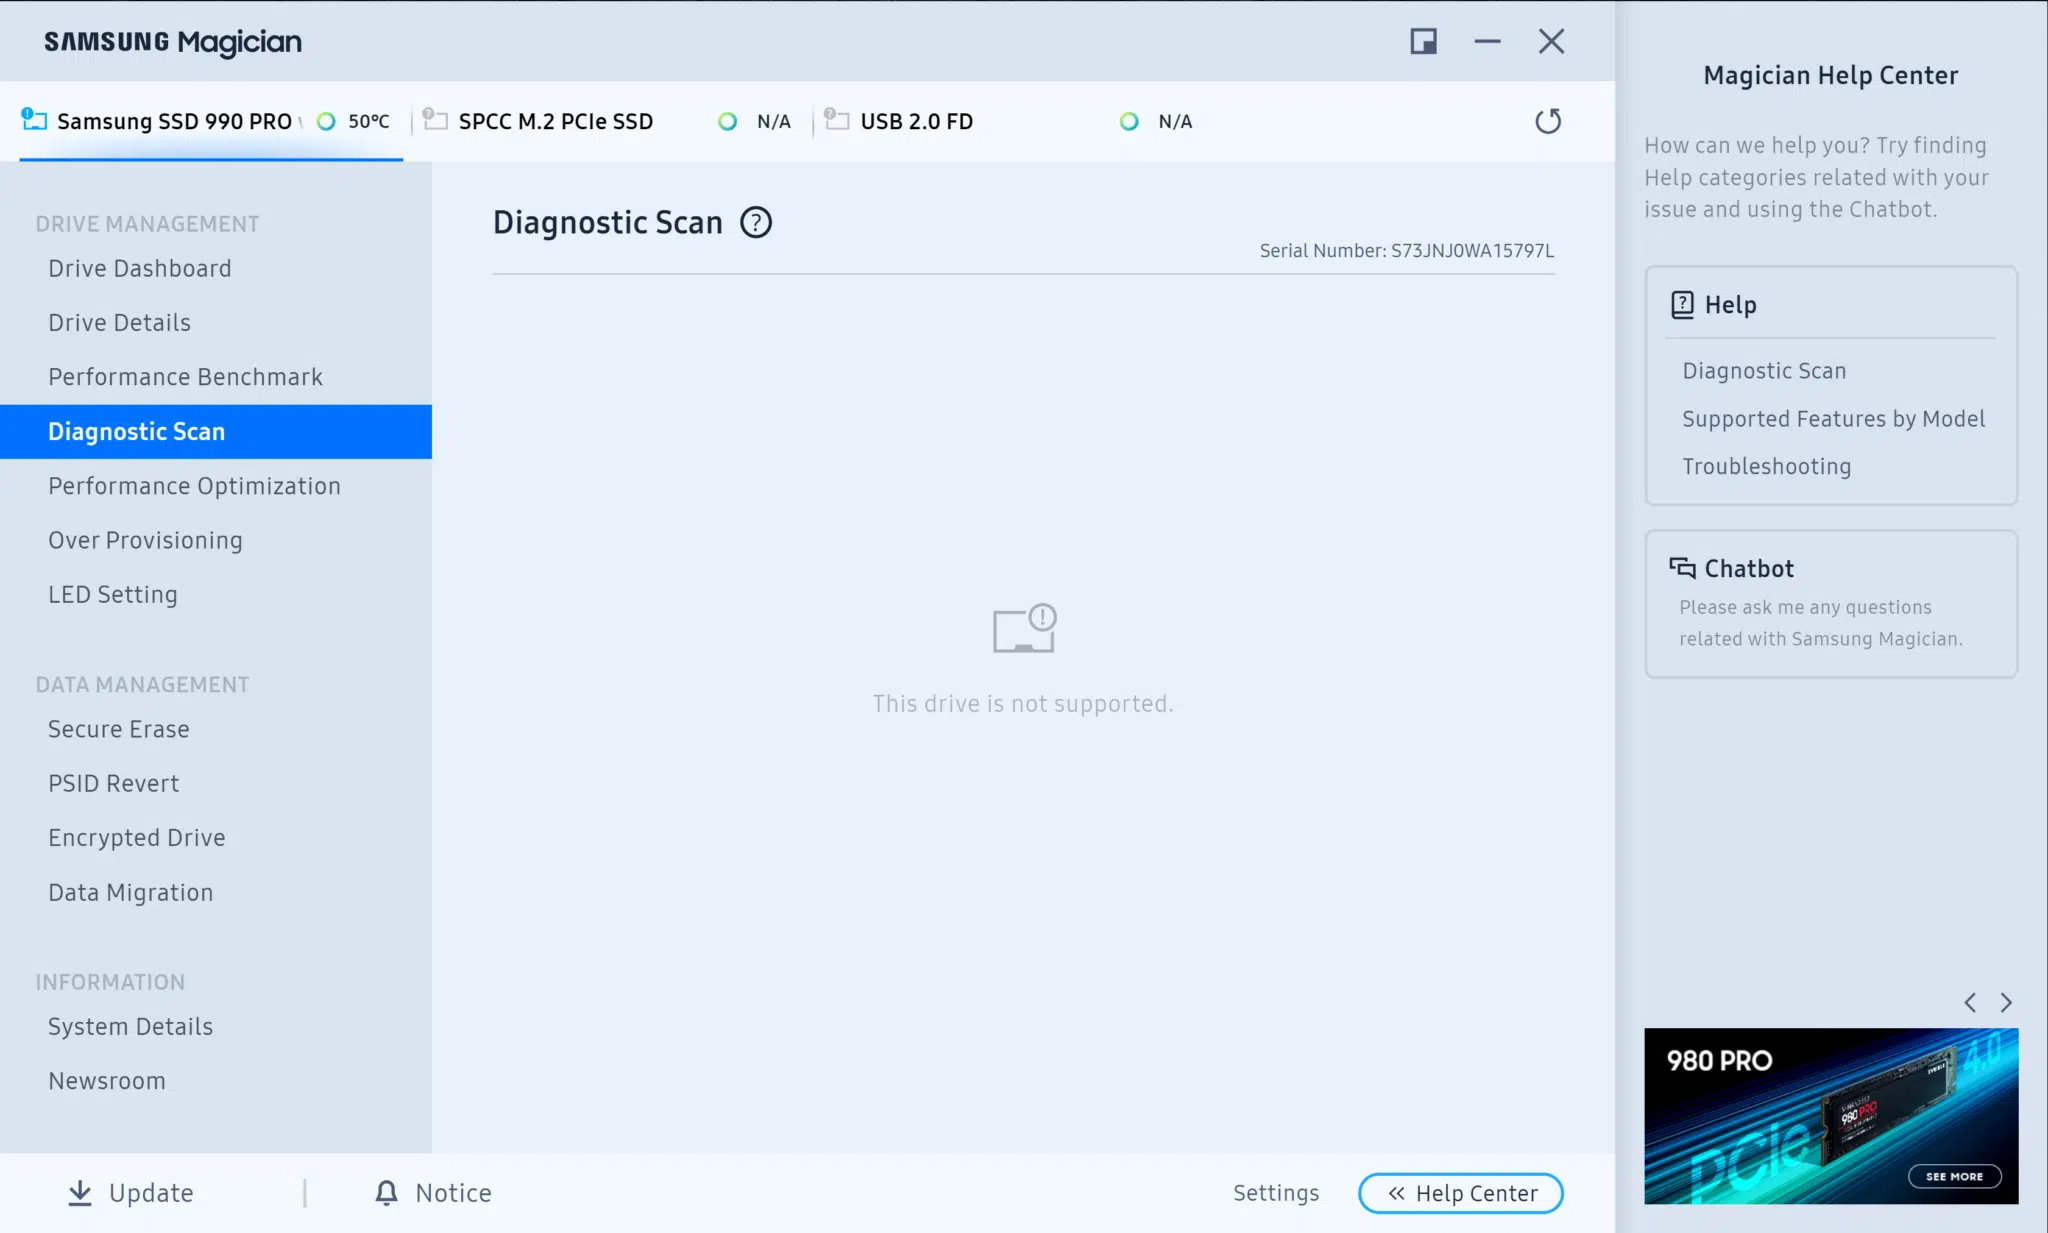2048x1233 pixels.
Task: Click the Update label in bottom bar
Action: (151, 1193)
